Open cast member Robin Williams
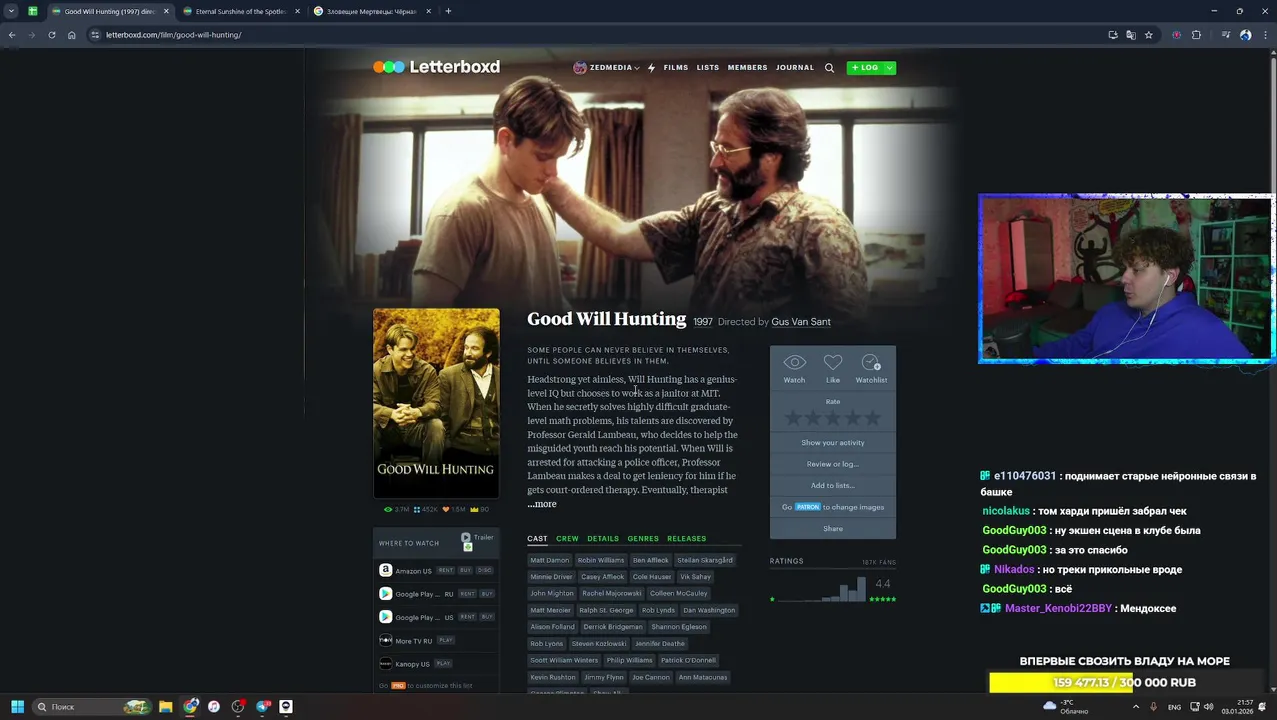 (x=601, y=560)
